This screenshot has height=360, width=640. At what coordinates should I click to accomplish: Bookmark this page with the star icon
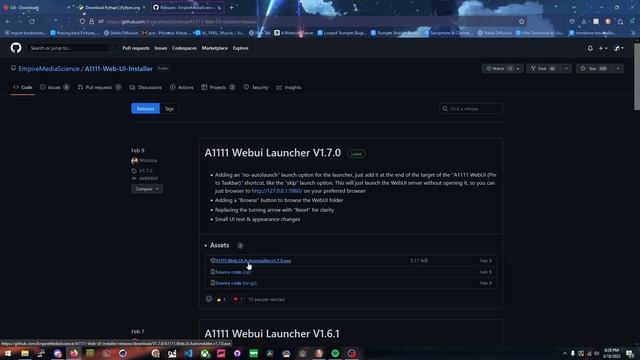(521, 21)
